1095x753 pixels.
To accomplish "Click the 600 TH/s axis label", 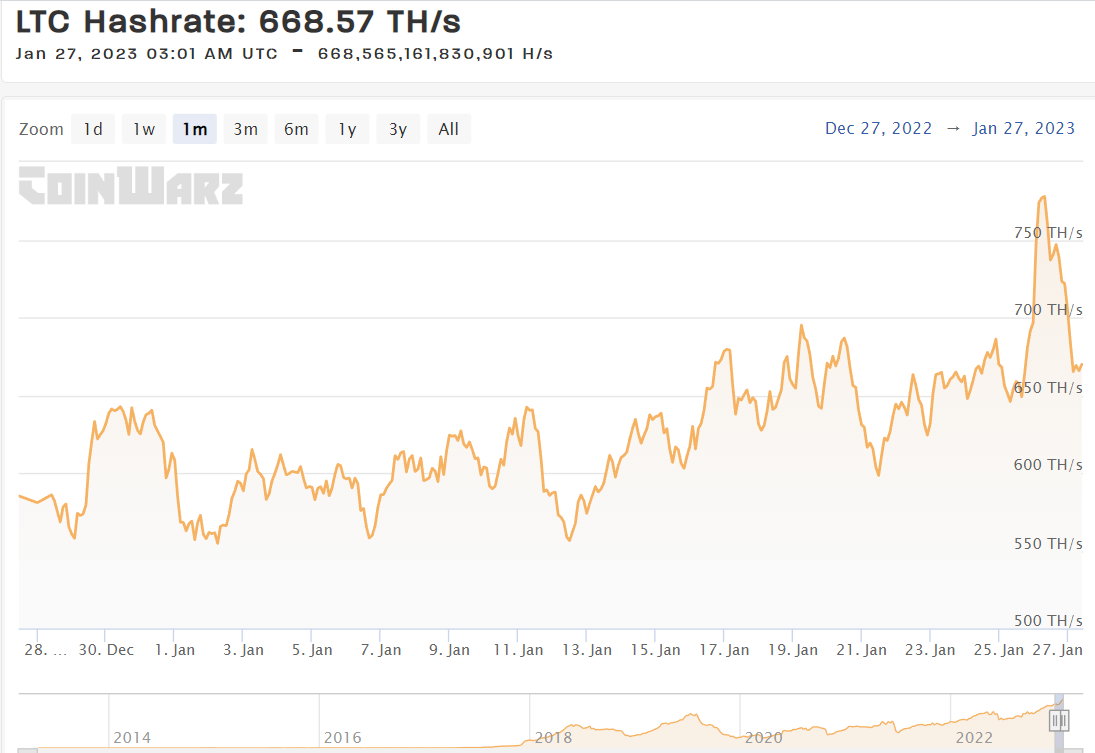I will pyautogui.click(x=1048, y=465).
